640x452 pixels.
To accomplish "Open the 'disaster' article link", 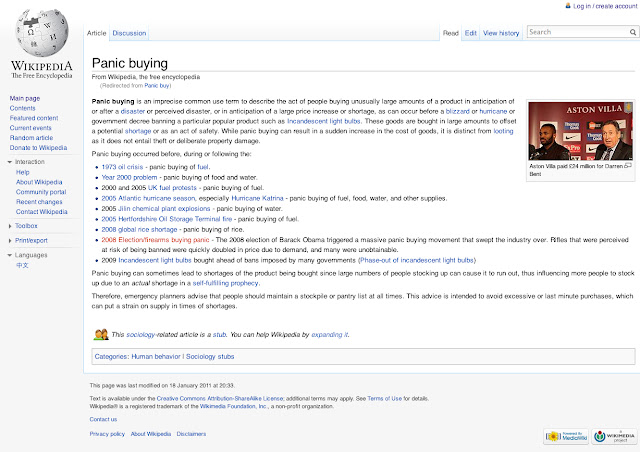I will pyautogui.click(x=133, y=111).
